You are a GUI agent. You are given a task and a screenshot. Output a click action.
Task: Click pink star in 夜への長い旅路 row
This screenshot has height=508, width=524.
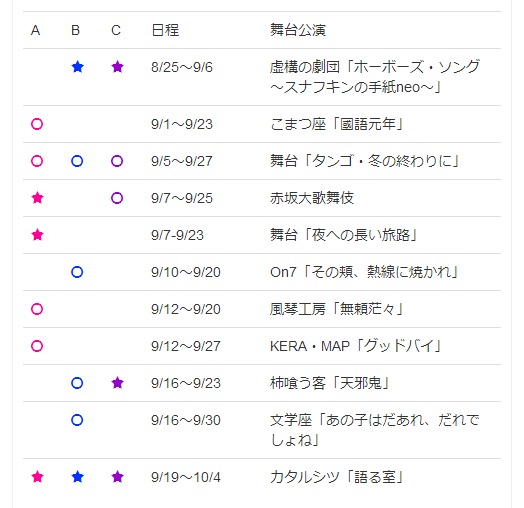[37, 235]
